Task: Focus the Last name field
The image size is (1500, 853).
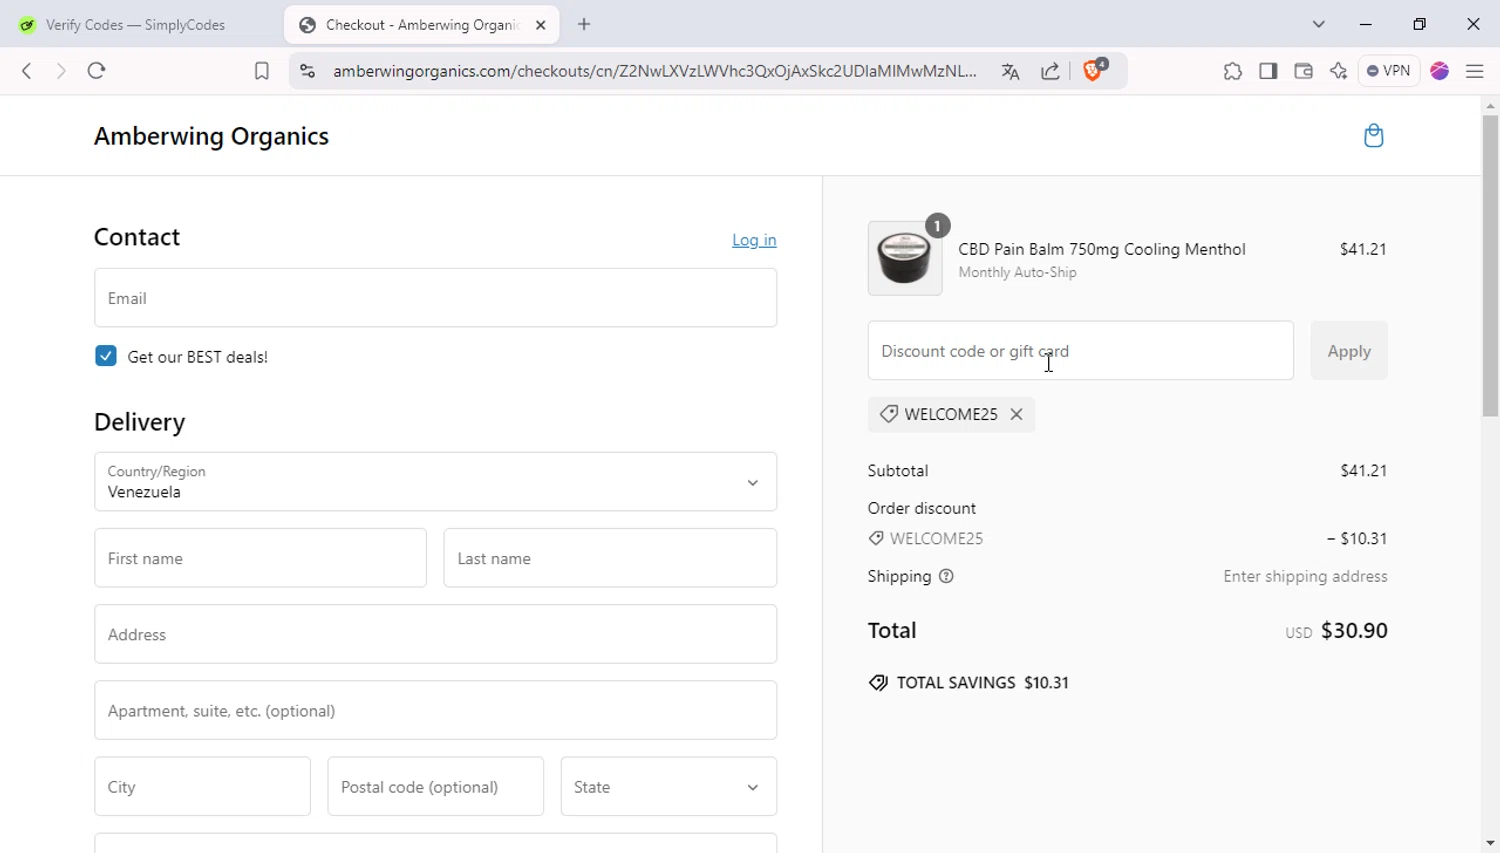Action: pos(610,558)
